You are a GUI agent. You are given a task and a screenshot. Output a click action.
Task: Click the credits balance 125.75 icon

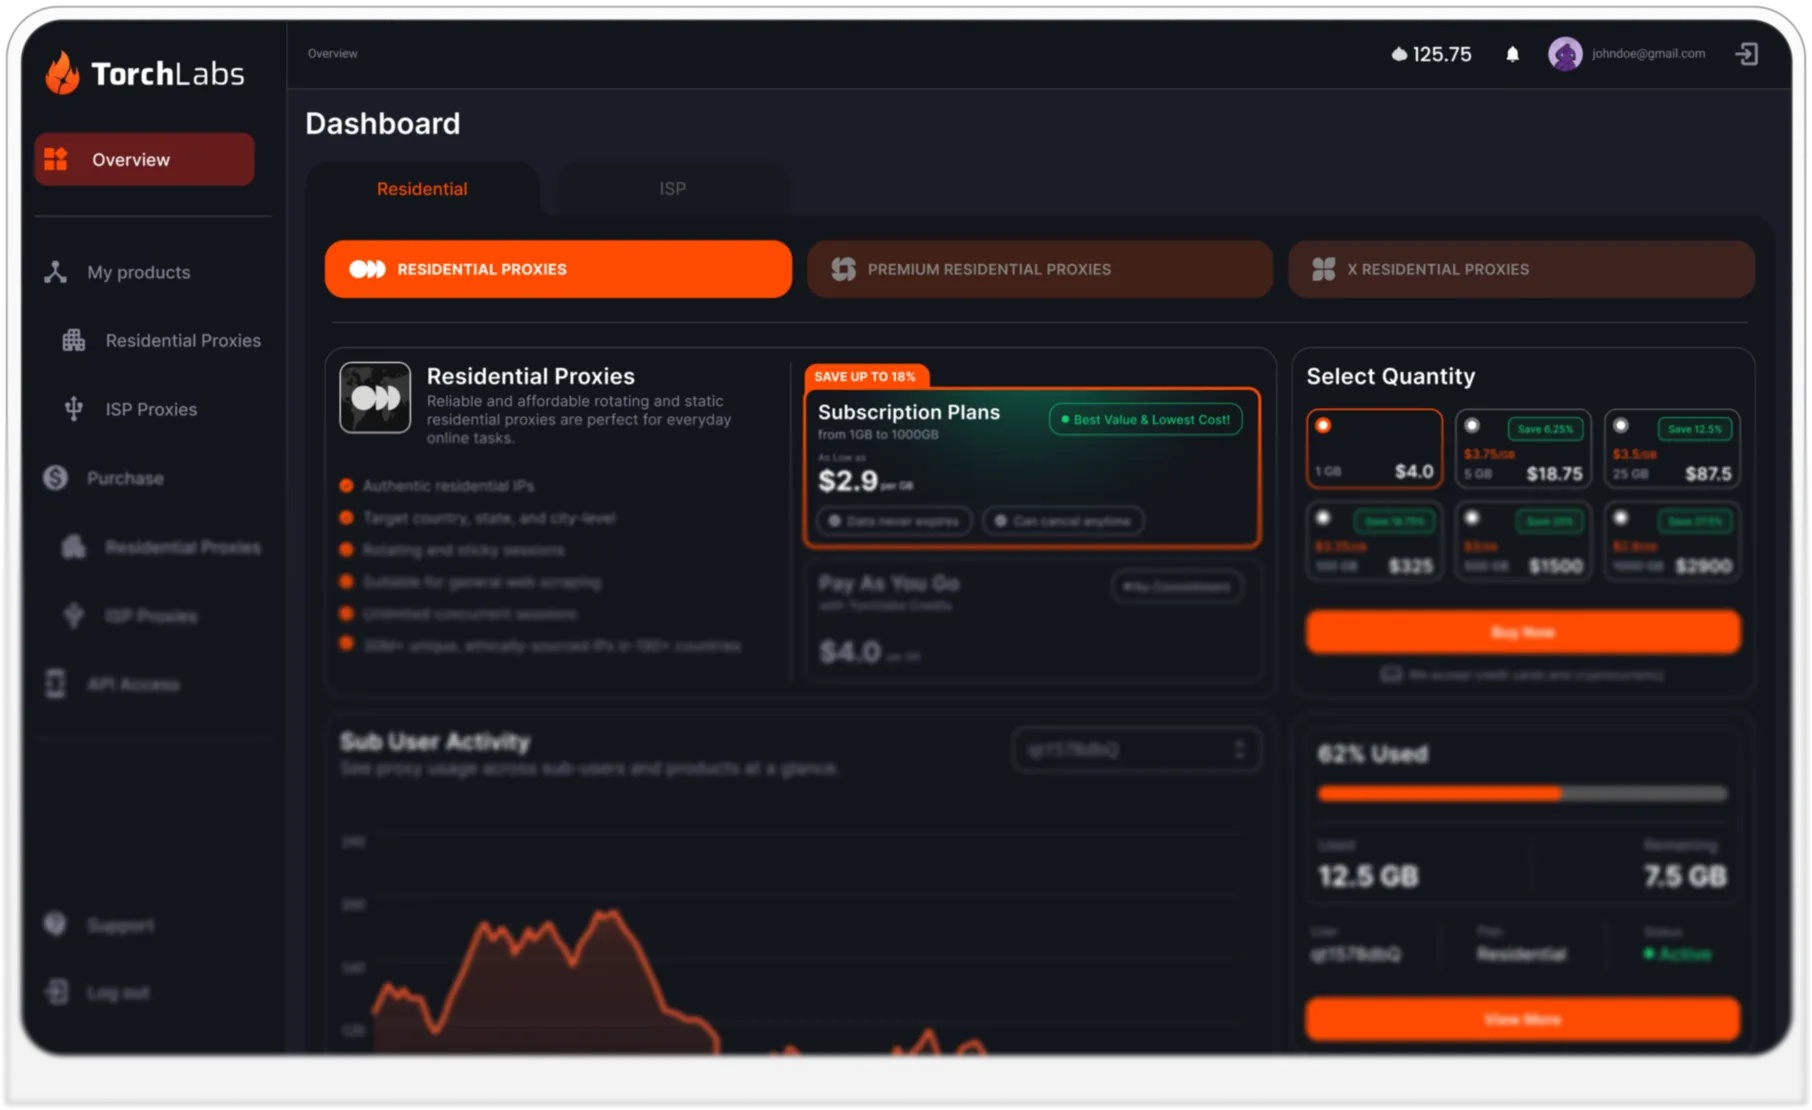tap(1399, 54)
